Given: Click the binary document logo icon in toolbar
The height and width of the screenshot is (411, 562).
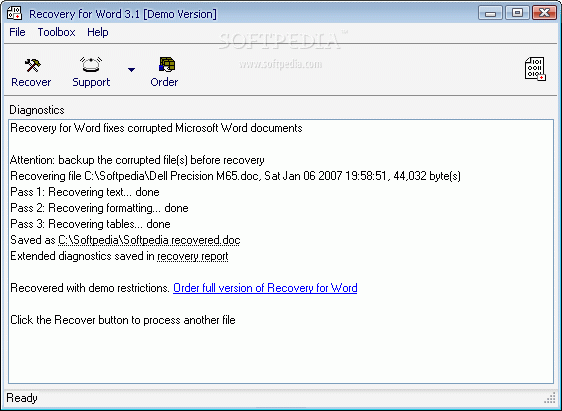Looking at the screenshot, I should pos(535,69).
